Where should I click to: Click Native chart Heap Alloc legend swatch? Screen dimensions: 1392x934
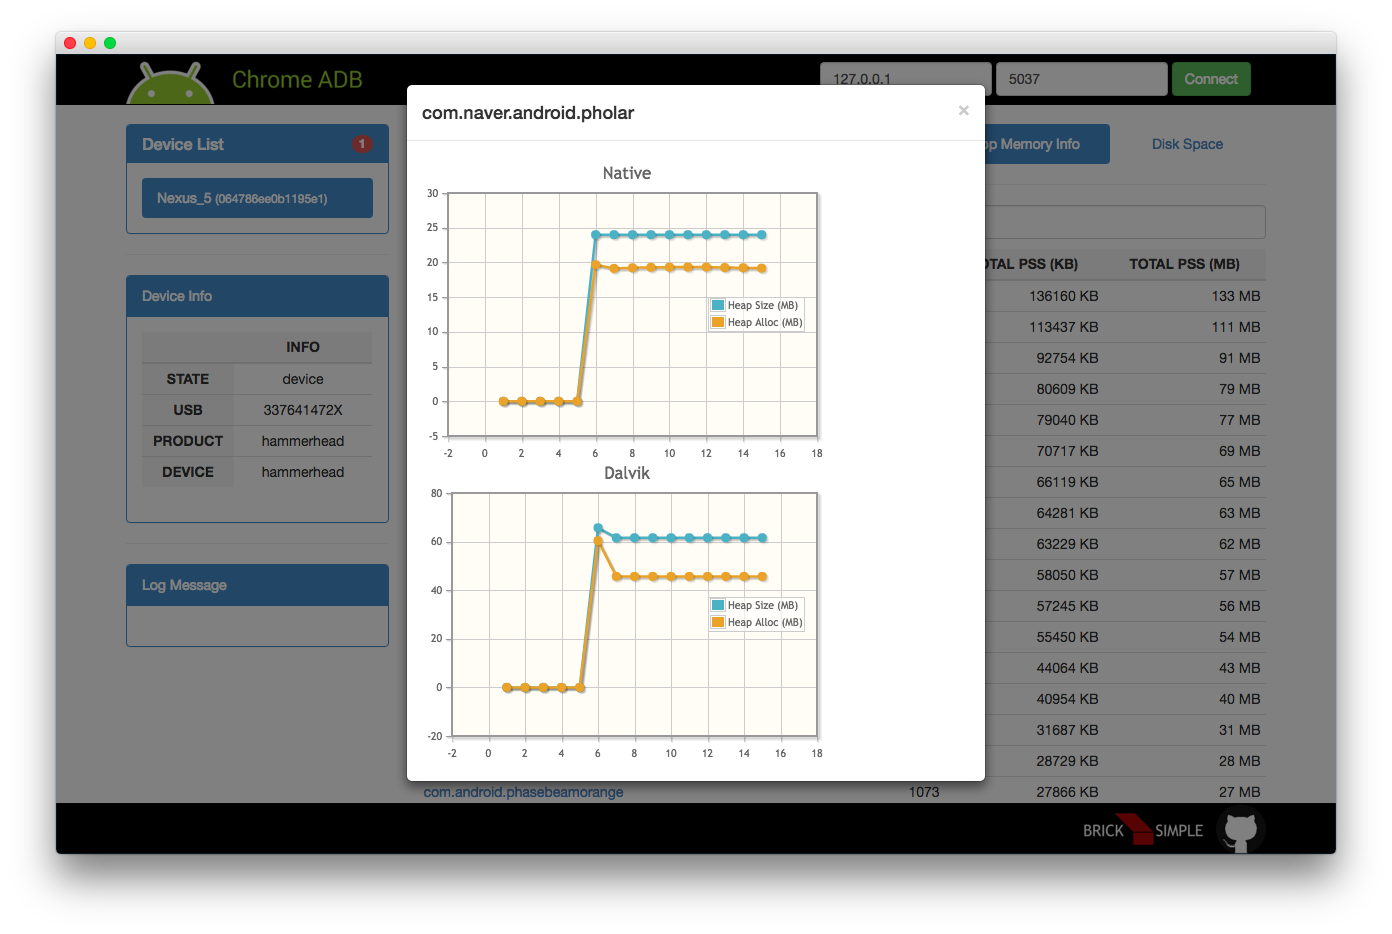pyautogui.click(x=718, y=322)
